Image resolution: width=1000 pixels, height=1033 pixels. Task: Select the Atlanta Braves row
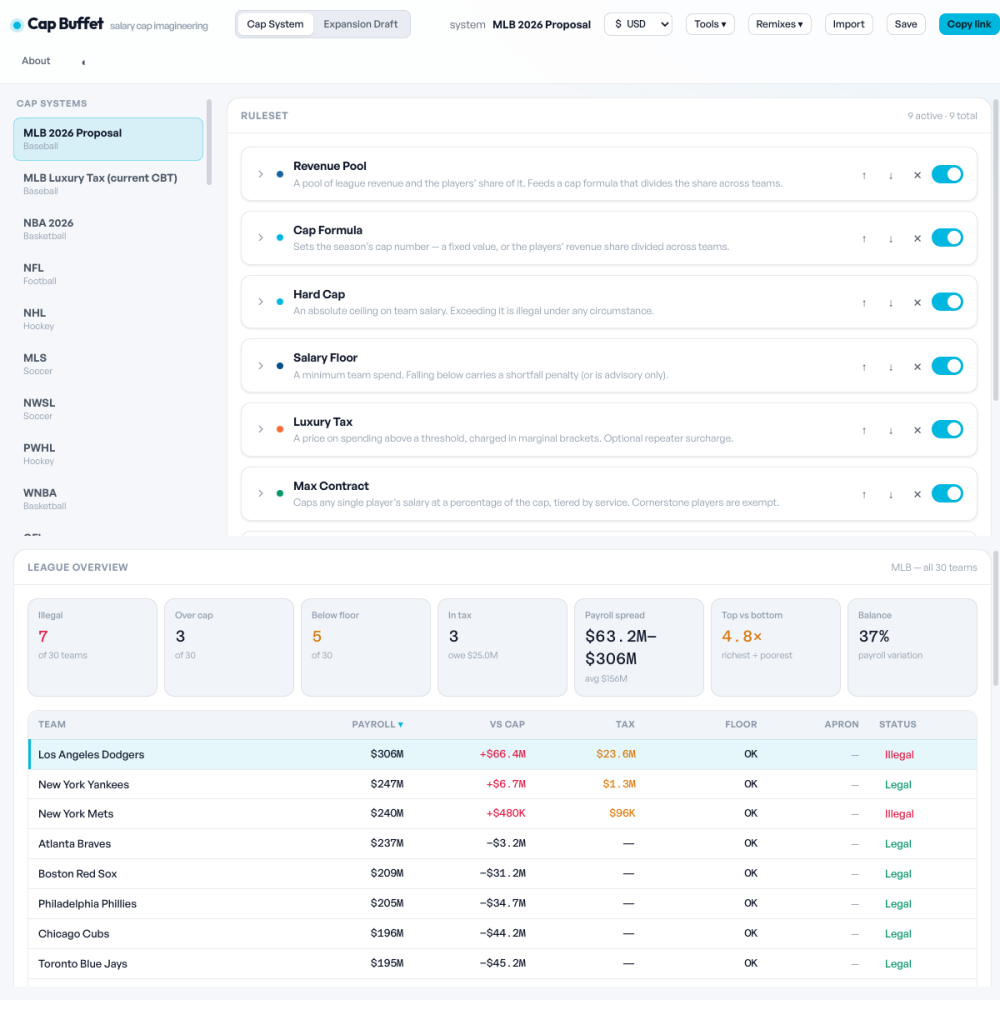click(503, 843)
